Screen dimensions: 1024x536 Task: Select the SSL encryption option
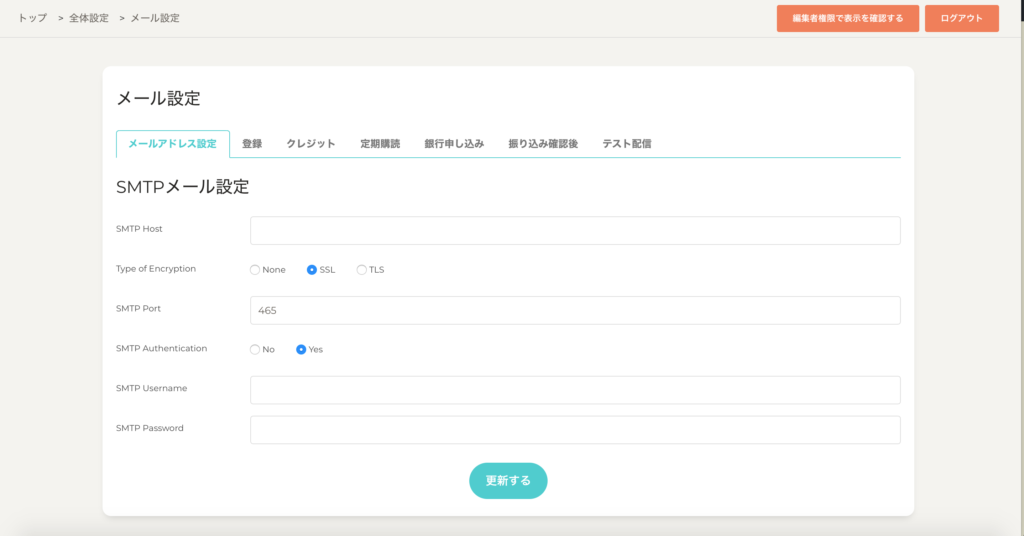point(312,270)
